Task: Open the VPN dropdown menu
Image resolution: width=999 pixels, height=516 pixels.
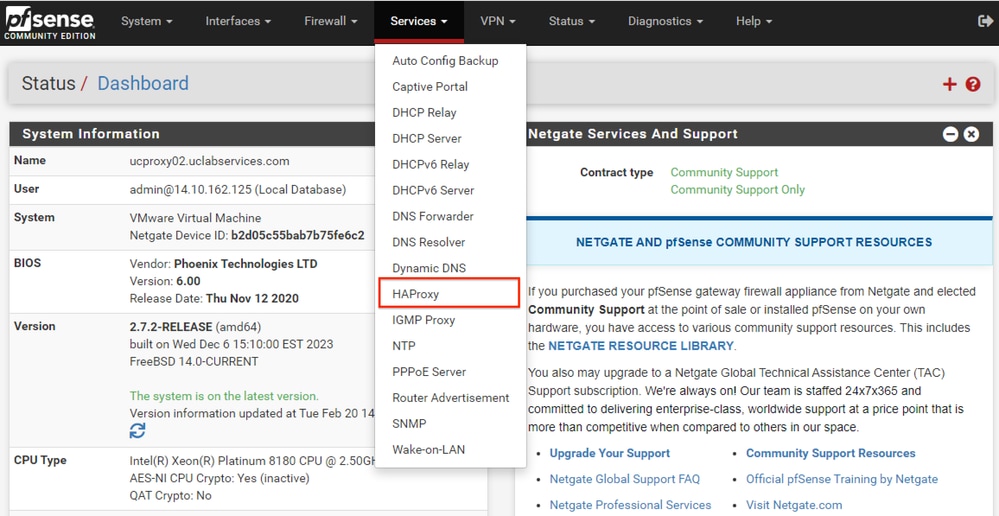Action: (498, 21)
